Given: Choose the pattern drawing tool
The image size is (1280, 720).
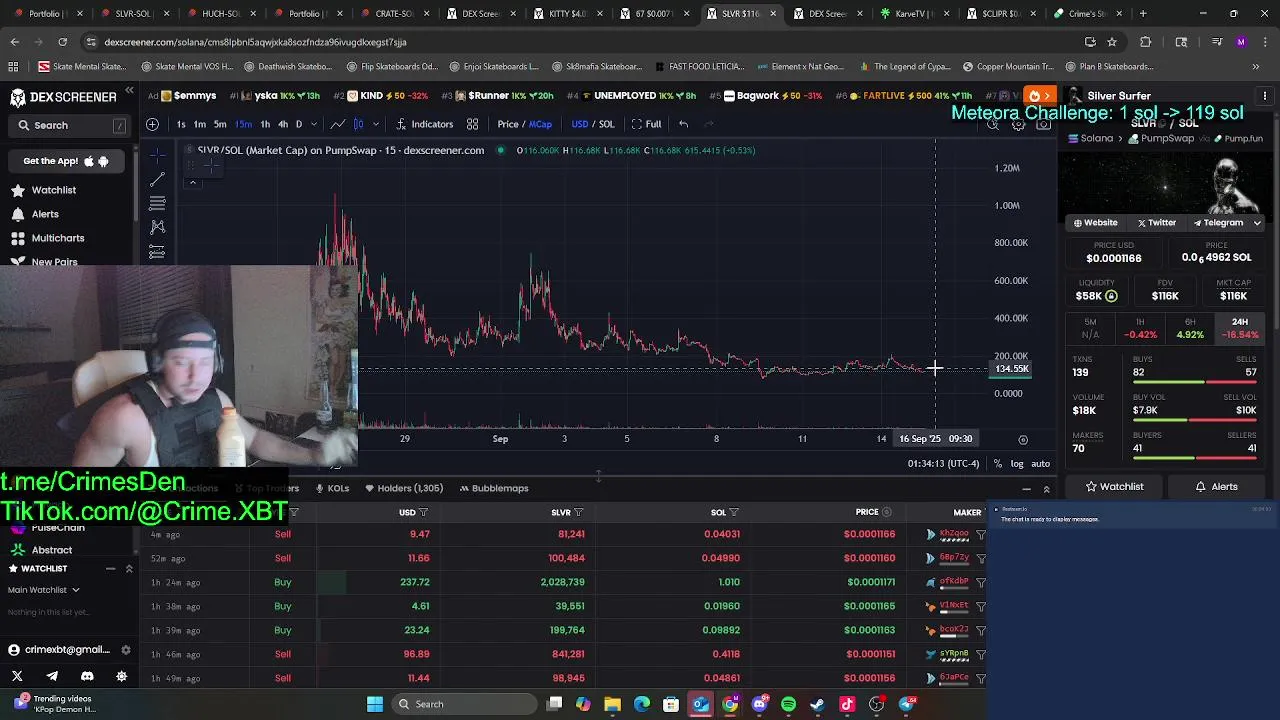Looking at the screenshot, I should [157, 227].
